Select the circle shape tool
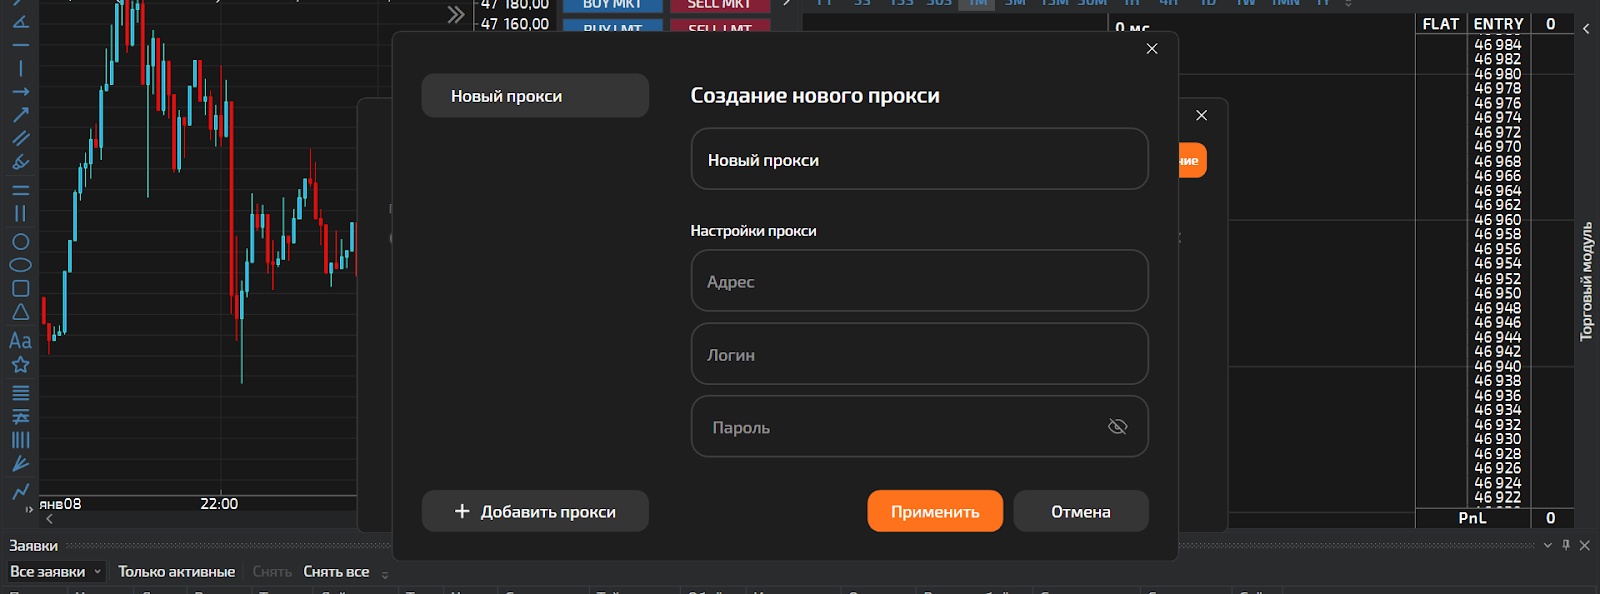The height and width of the screenshot is (594, 1600). click(20, 242)
